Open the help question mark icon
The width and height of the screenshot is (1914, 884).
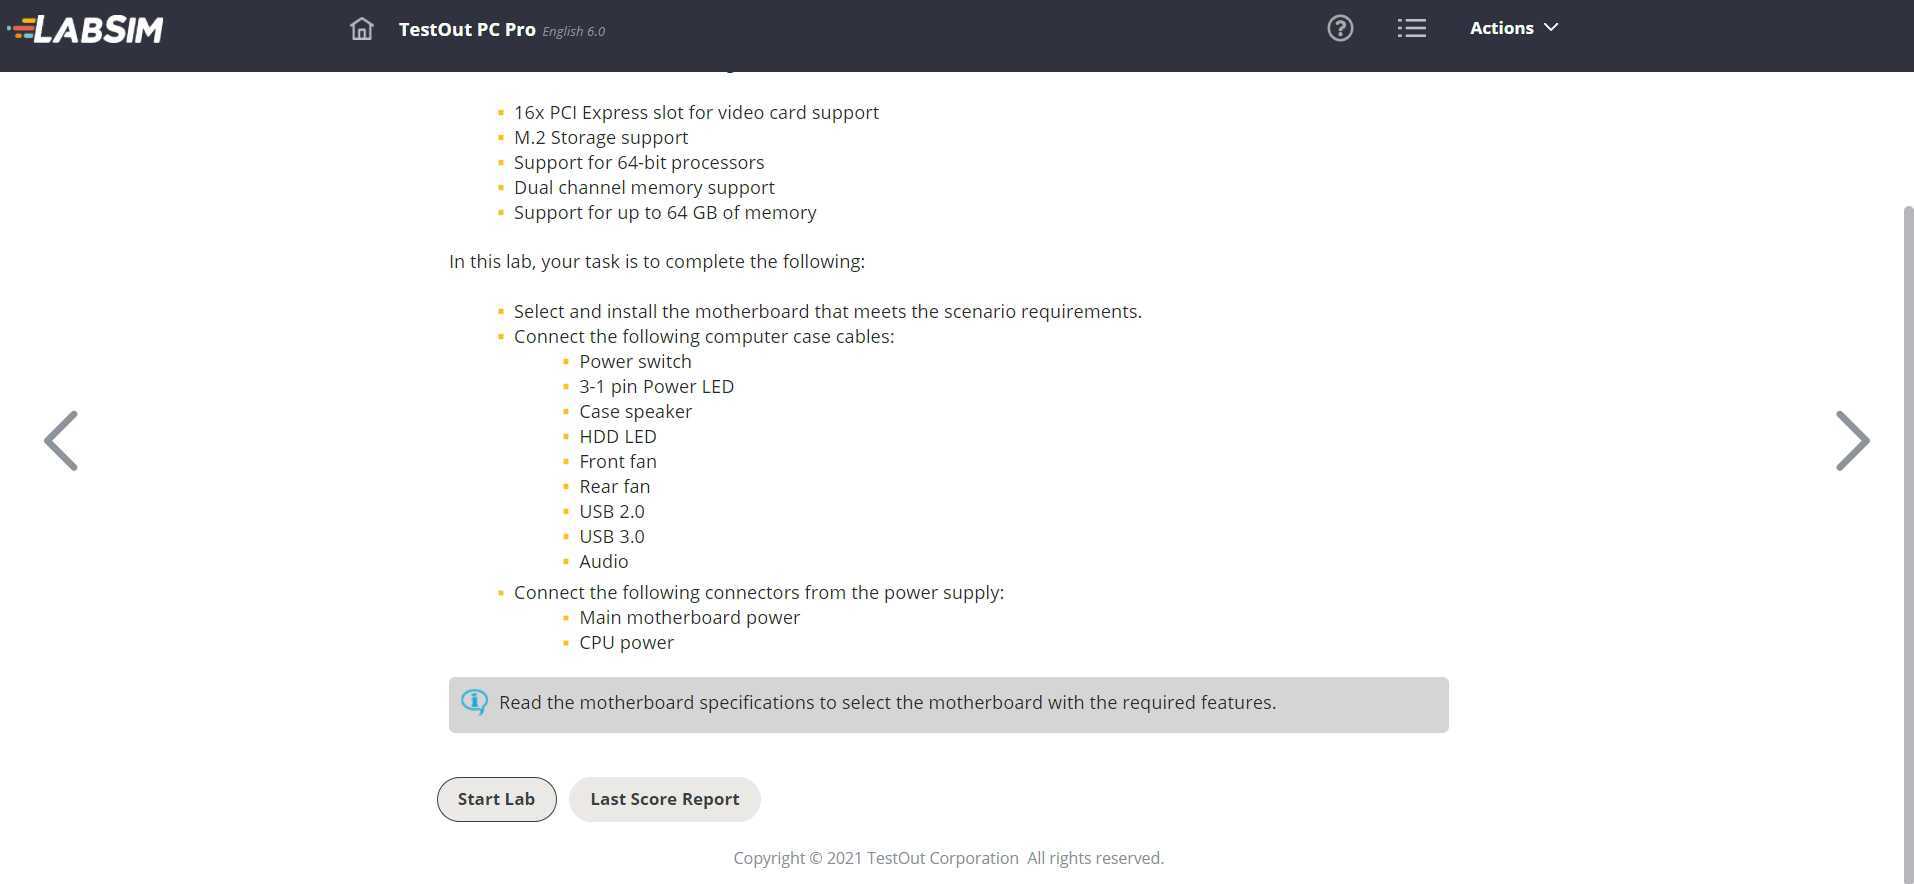[x=1340, y=28]
